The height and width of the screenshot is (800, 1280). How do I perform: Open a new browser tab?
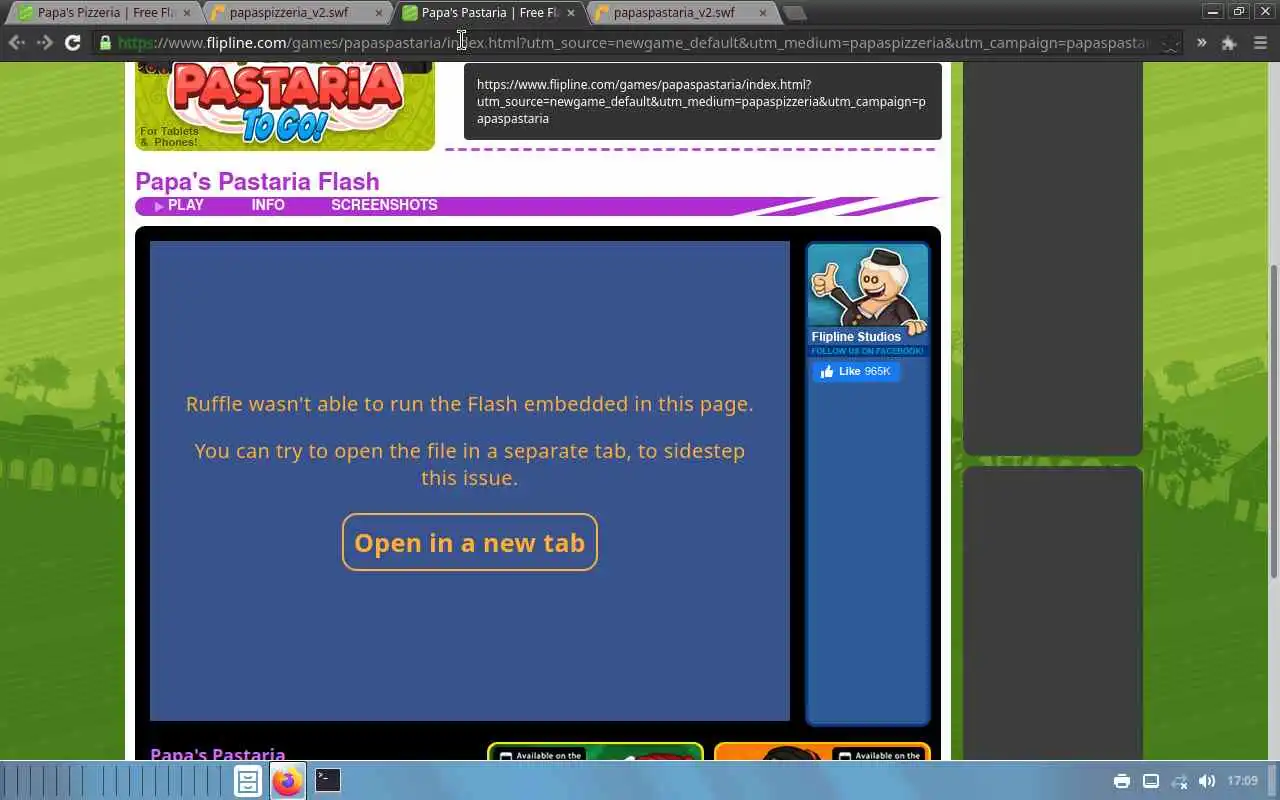(x=794, y=13)
